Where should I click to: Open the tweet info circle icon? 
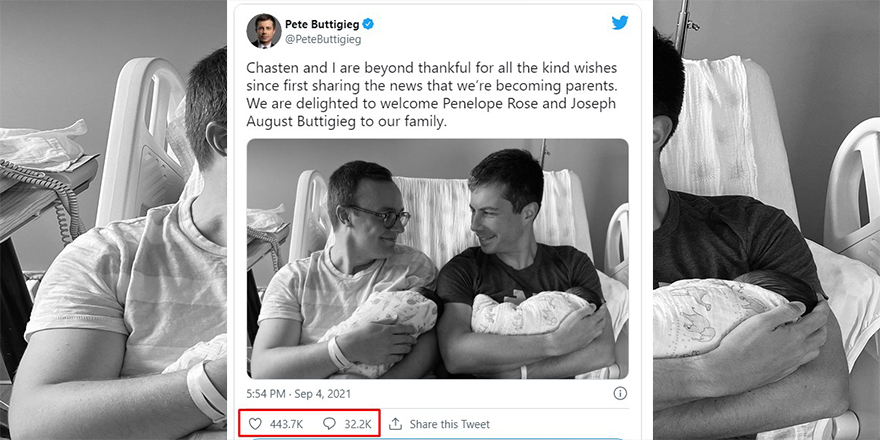(620, 393)
